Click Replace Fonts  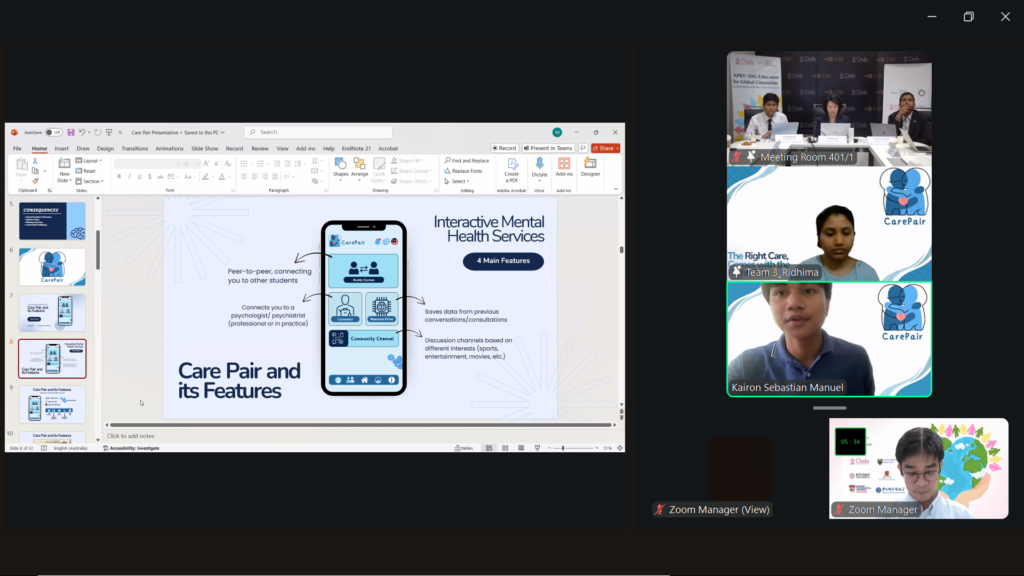tap(464, 171)
